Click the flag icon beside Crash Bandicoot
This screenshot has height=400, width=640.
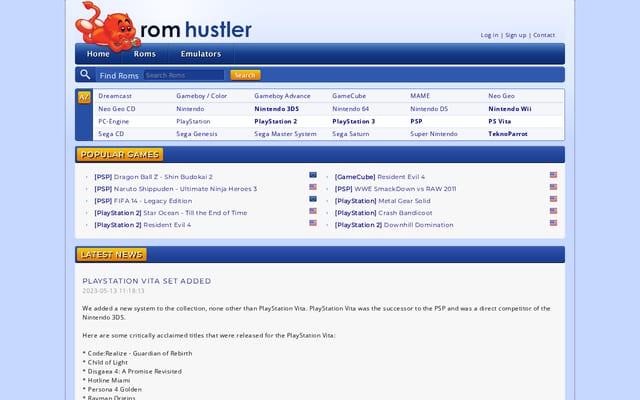[553, 211]
